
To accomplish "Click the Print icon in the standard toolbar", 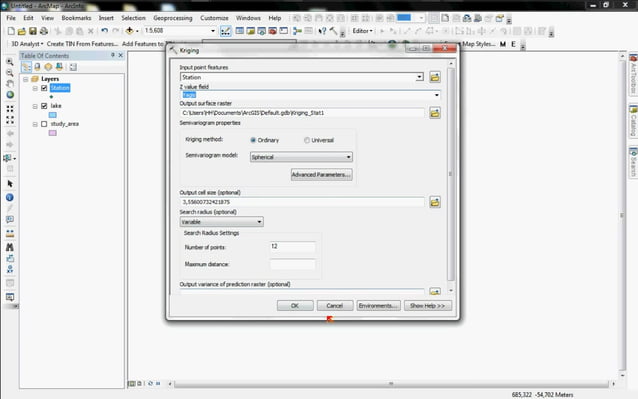I will pos(44,31).
